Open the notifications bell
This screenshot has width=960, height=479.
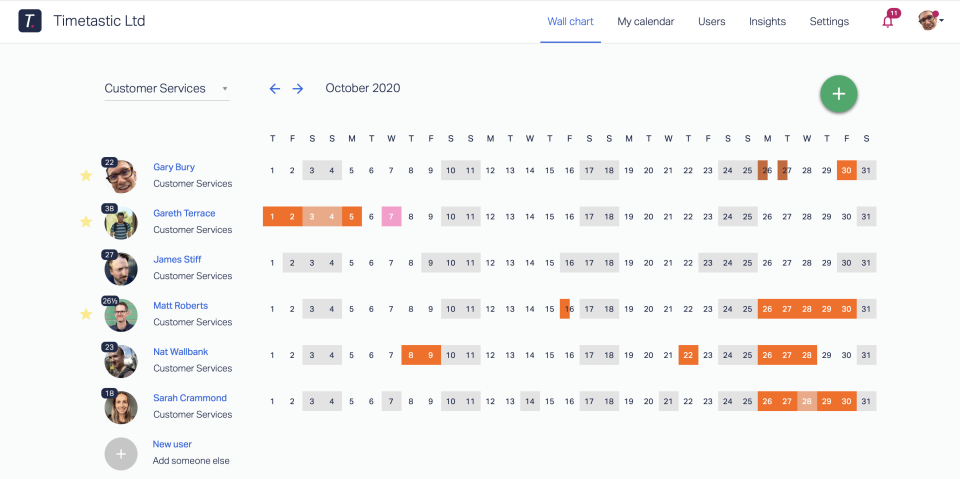point(887,21)
